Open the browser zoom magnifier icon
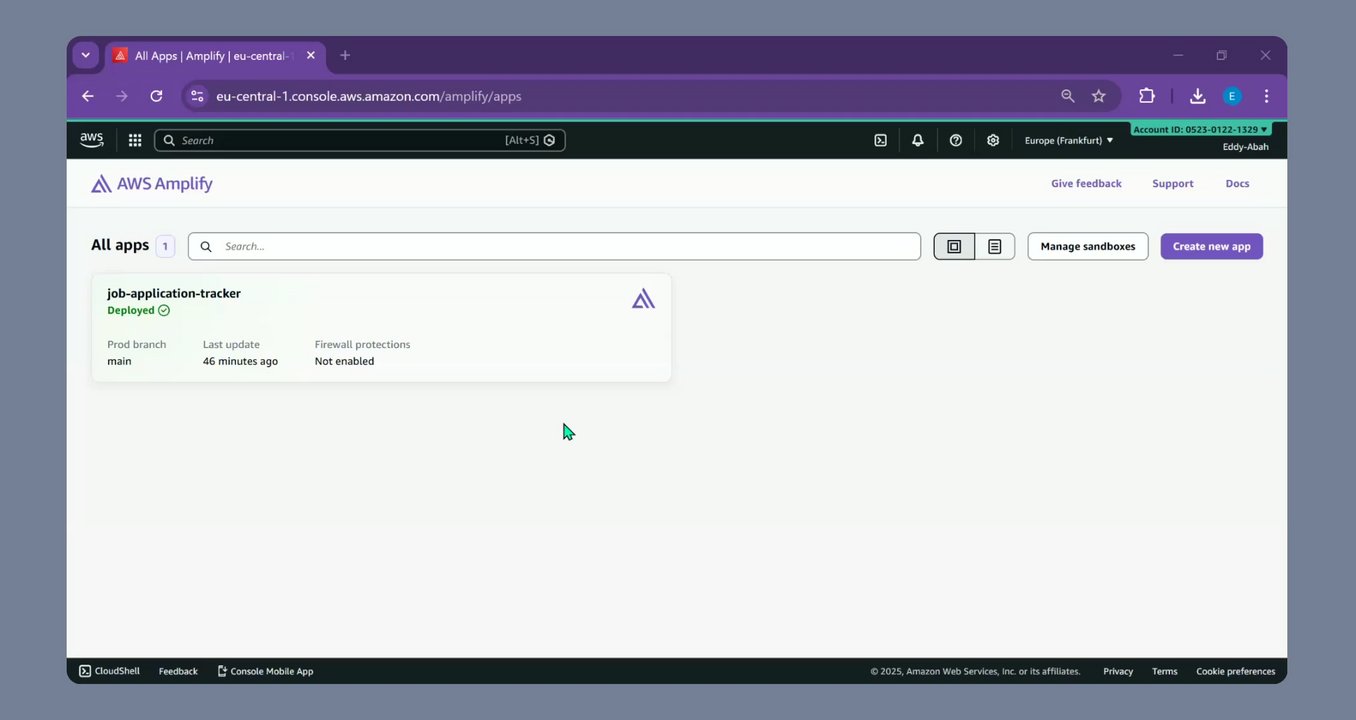Image resolution: width=1356 pixels, height=720 pixels. pos(1068,96)
